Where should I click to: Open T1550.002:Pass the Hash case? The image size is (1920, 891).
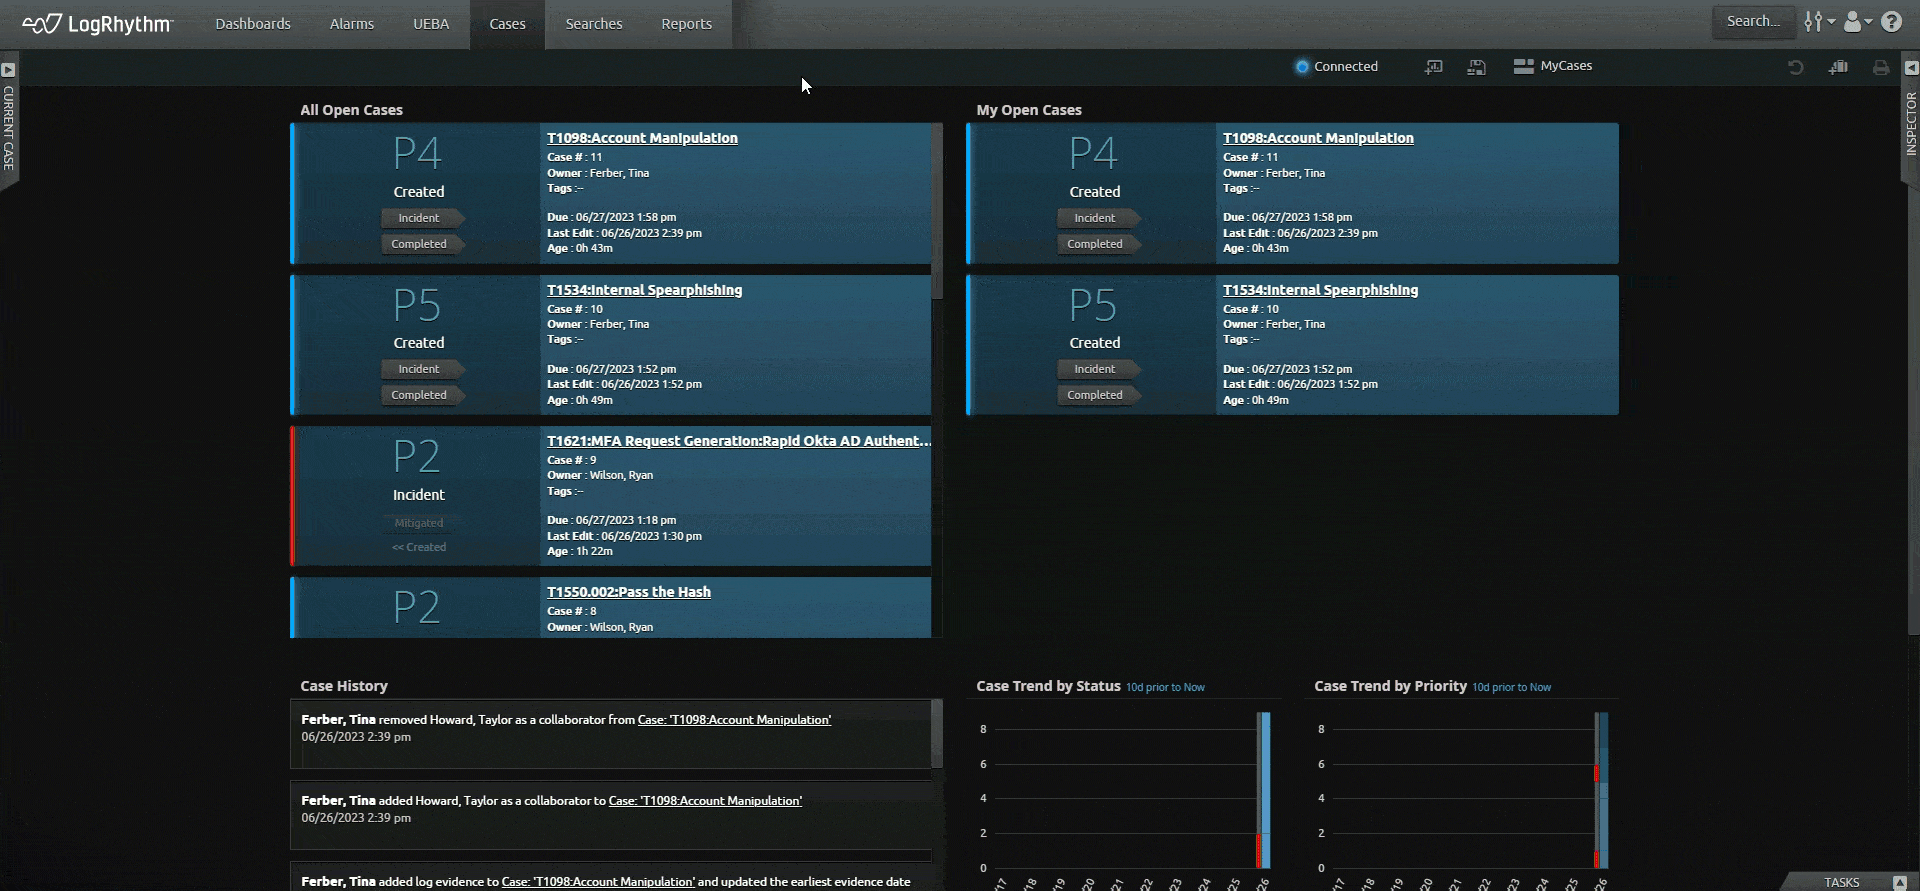pos(628,592)
